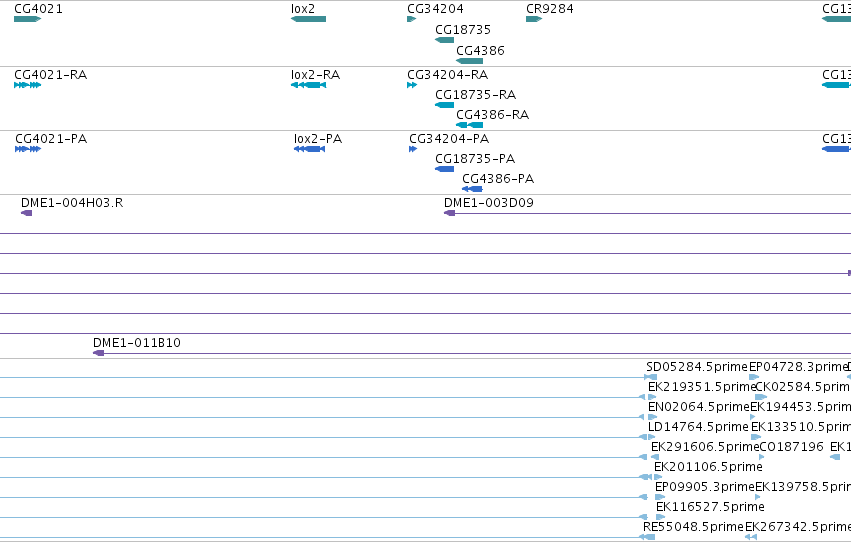
Task: Click the CG18735-PA protein bar
Action: tap(444, 169)
